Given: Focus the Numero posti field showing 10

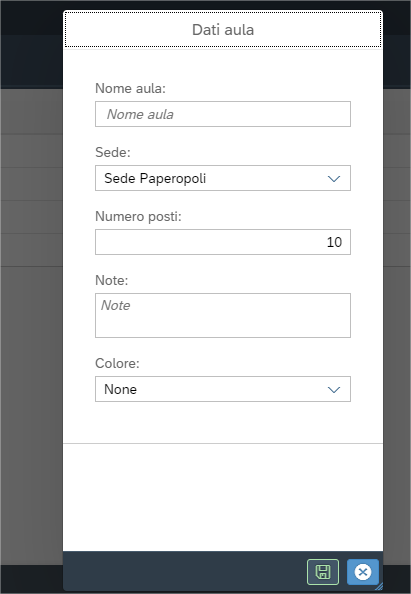Looking at the screenshot, I should tap(223, 242).
